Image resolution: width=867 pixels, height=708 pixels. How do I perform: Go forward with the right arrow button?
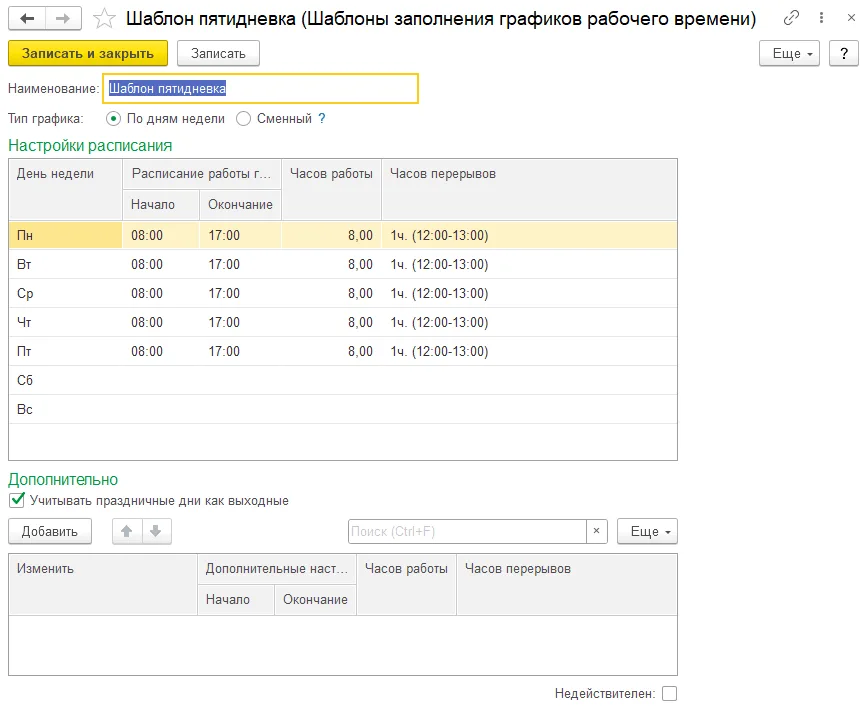(63, 19)
